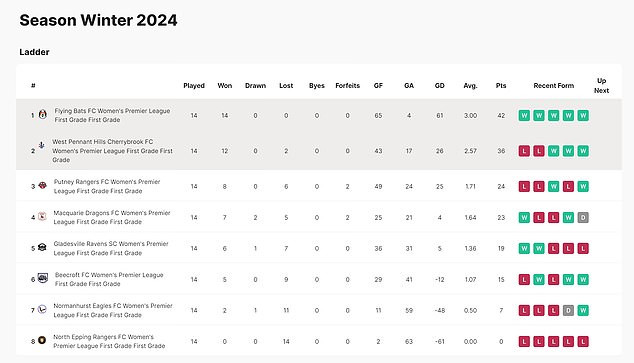Click the Macquarie Dragons FC club logo

[42, 217]
